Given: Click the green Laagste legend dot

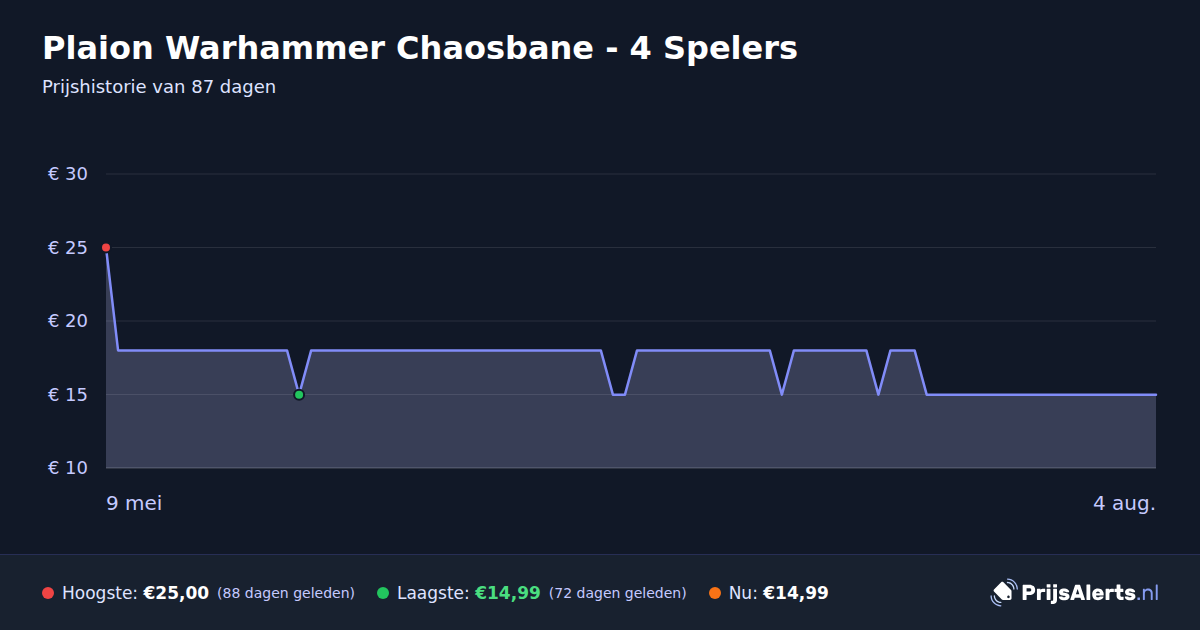Looking at the screenshot, I should click(x=383, y=593).
